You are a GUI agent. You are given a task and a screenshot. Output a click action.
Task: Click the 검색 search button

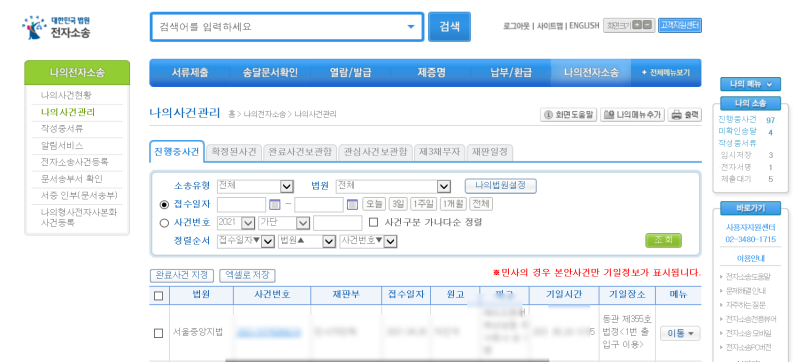(449, 27)
